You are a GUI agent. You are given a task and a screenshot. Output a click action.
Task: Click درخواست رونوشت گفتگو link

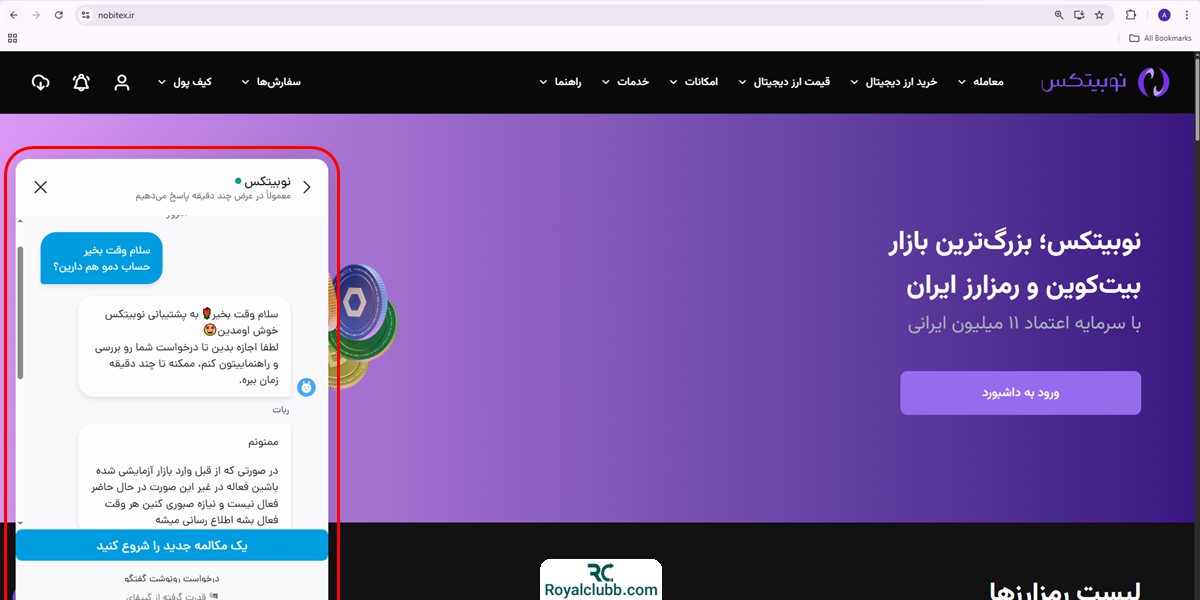(x=172, y=579)
